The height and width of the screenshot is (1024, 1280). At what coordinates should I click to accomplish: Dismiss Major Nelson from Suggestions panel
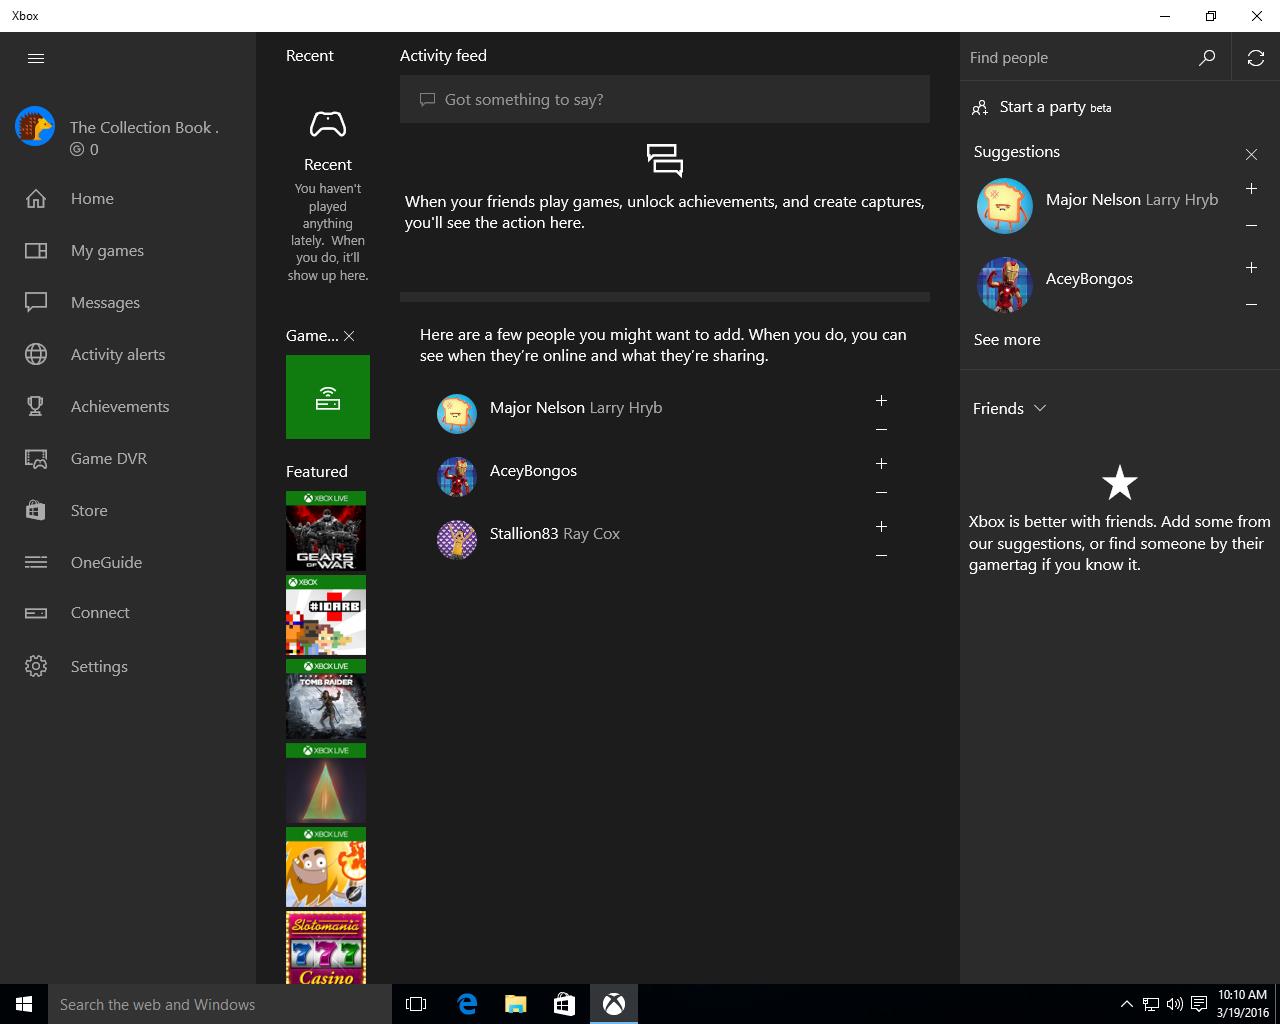[x=1251, y=226]
